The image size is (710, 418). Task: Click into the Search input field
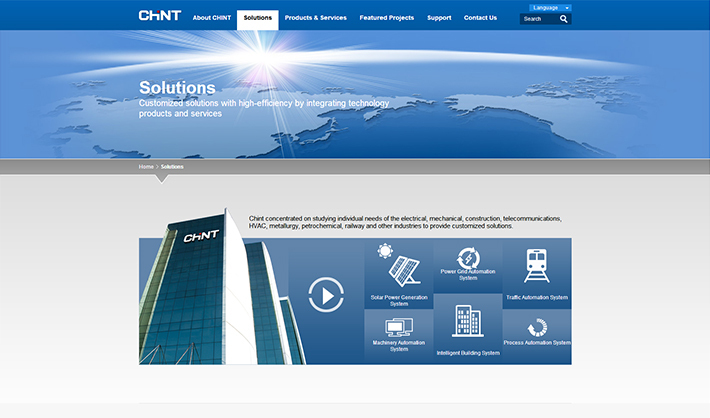538,19
